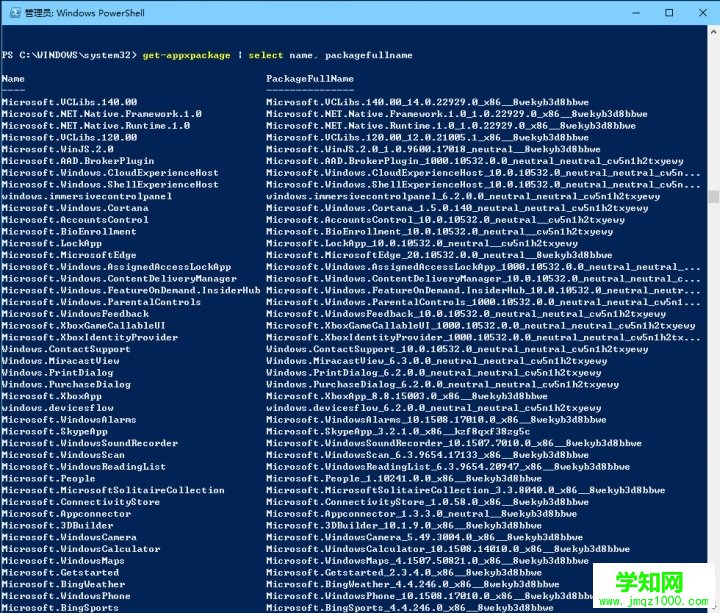This screenshot has width=720, height=613.
Task: Click Microsoft.WindowsSoundRecorder in the Name column
Action: coord(90,443)
